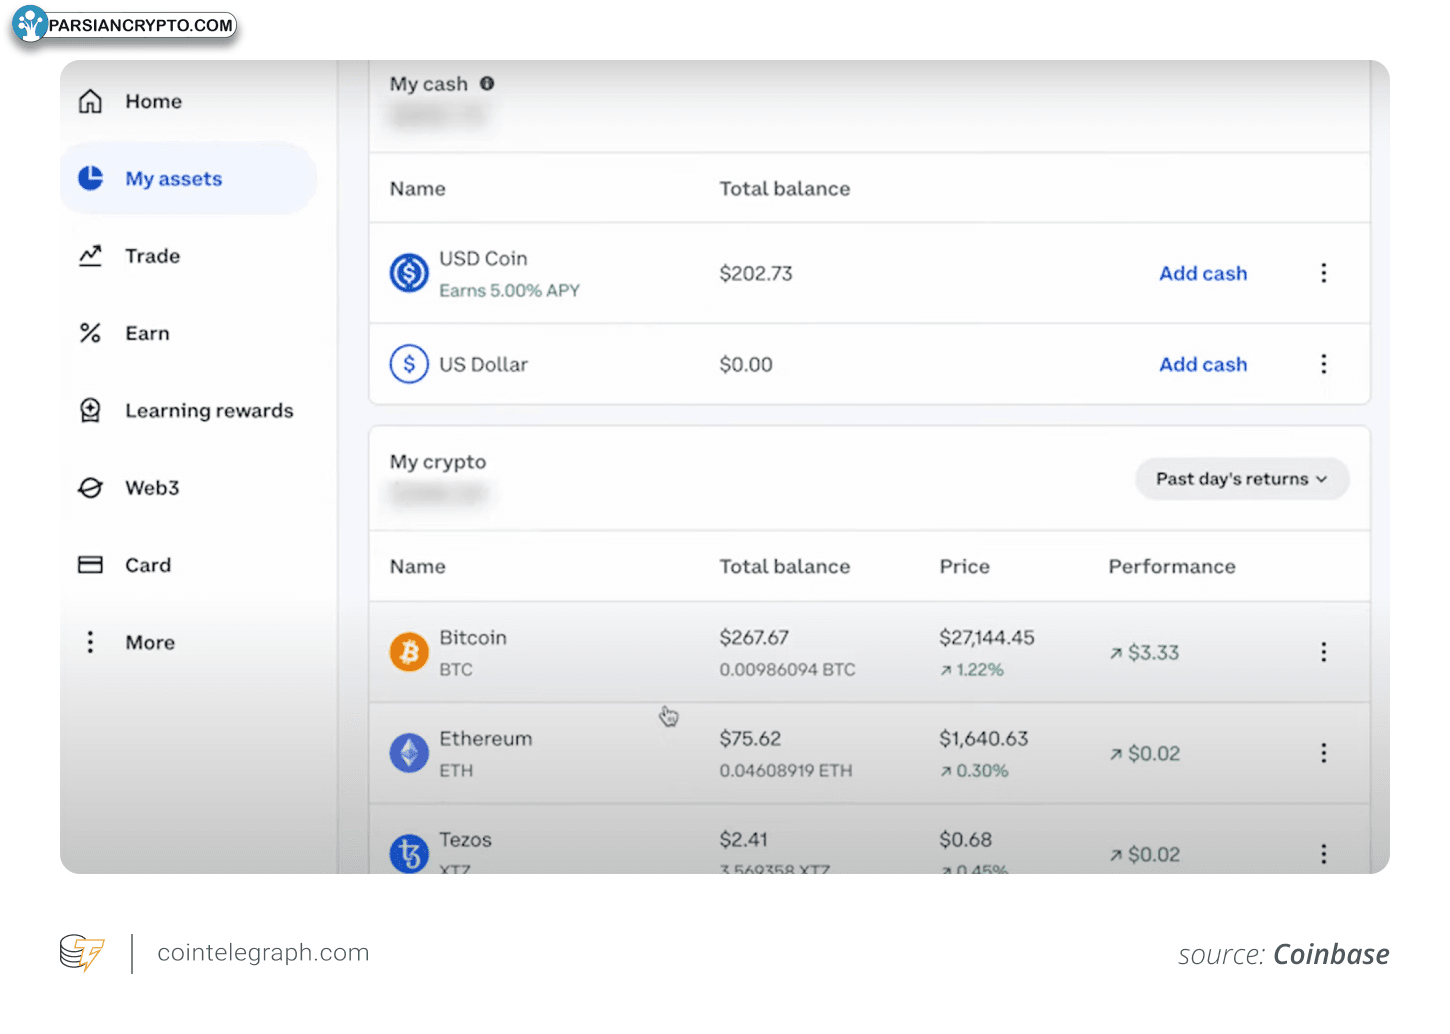
Task: Click the Tezos asset name
Action: [x=466, y=840]
